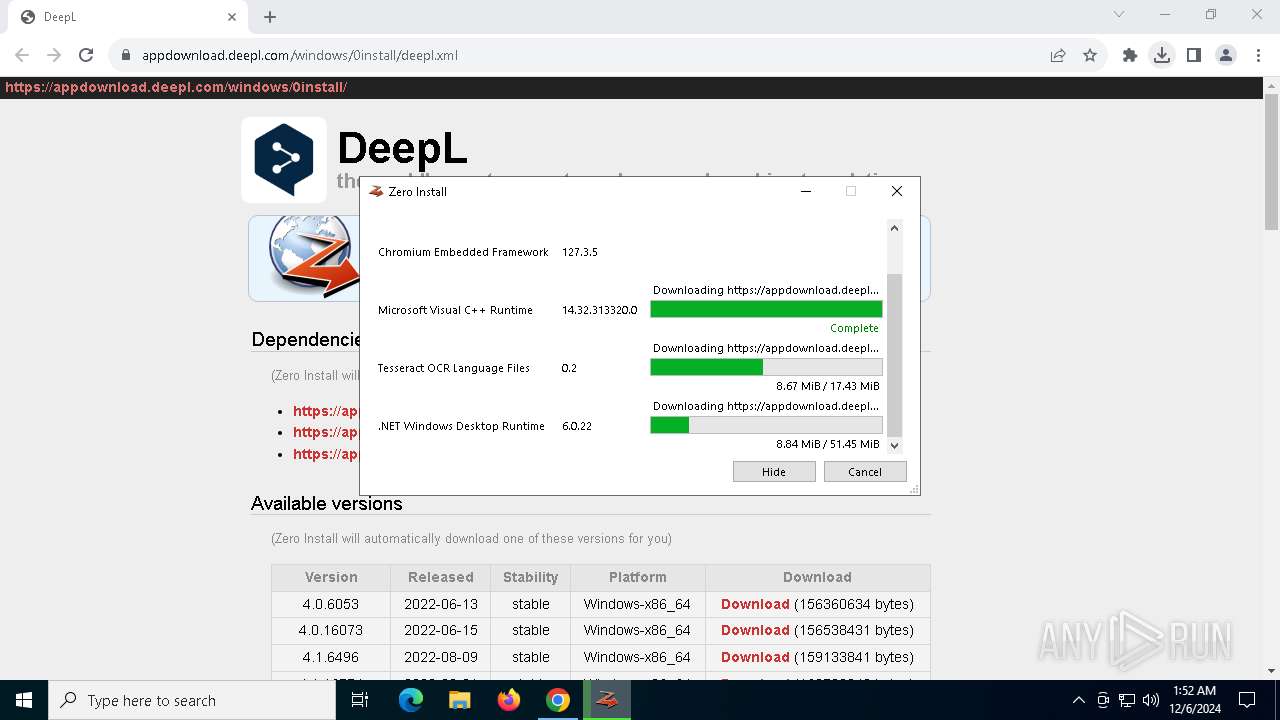This screenshot has width=1280, height=720.
Task: Click the Version column header
Action: tap(331, 577)
